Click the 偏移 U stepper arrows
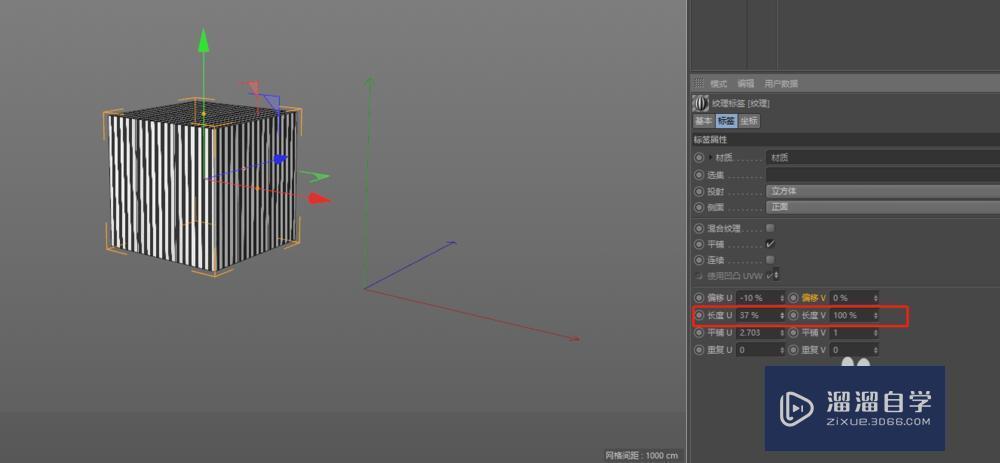The height and width of the screenshot is (463, 1000). point(783,298)
